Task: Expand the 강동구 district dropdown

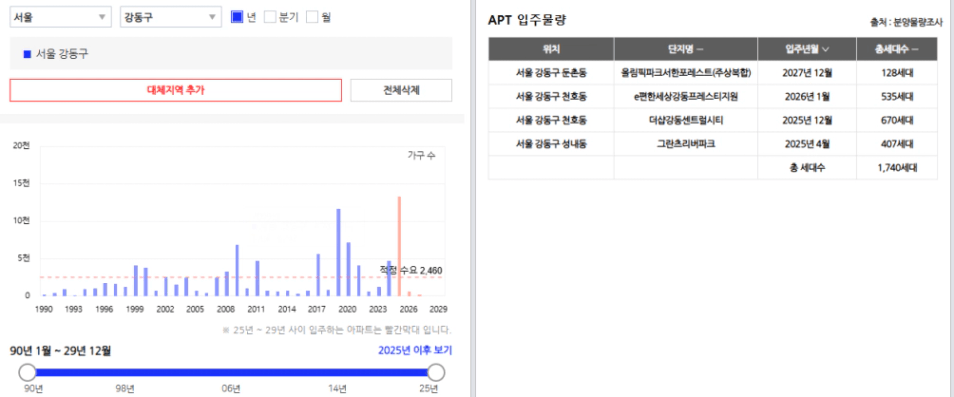Action: tap(170, 17)
